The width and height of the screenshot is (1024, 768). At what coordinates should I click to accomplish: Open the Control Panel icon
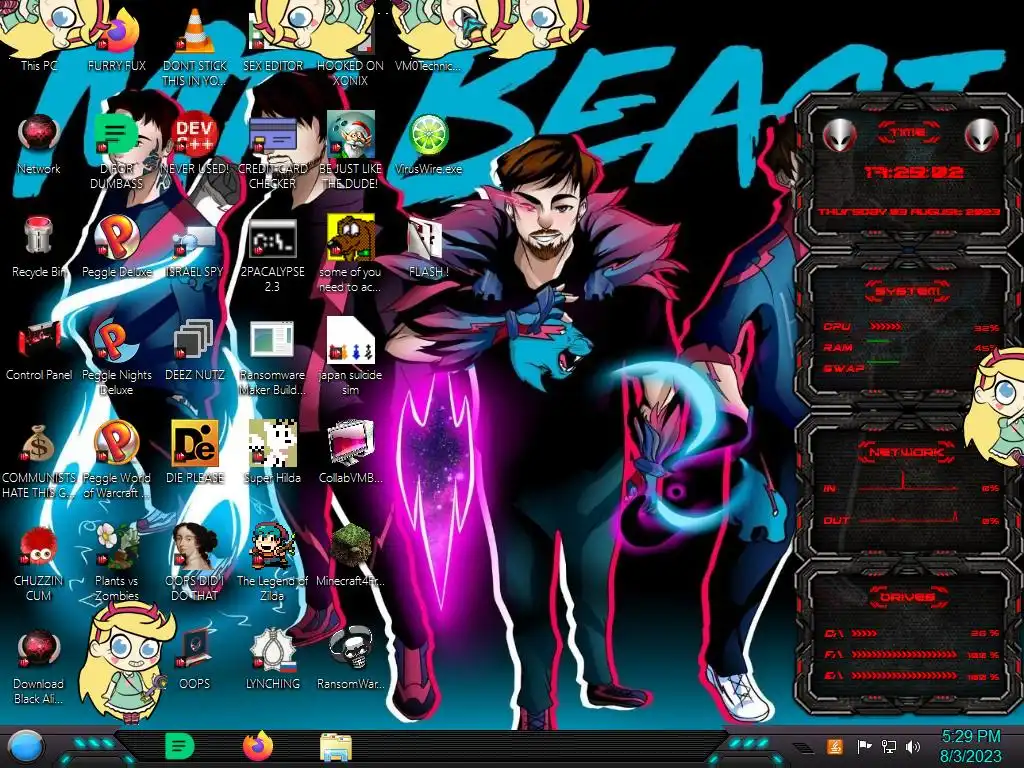tap(39, 350)
